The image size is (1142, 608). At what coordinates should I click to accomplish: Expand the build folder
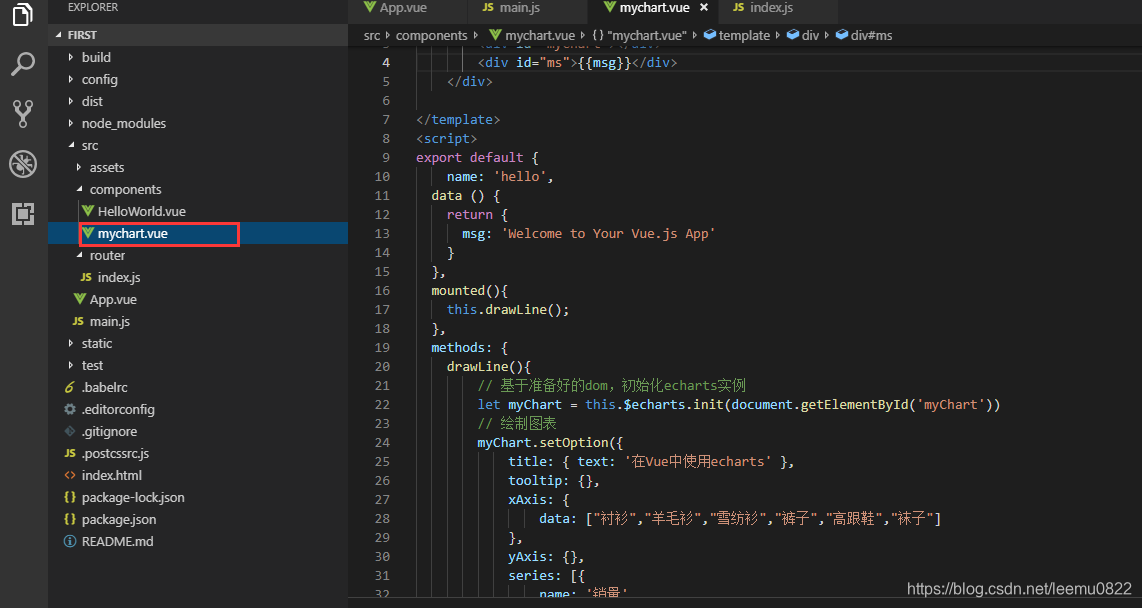tap(71, 57)
